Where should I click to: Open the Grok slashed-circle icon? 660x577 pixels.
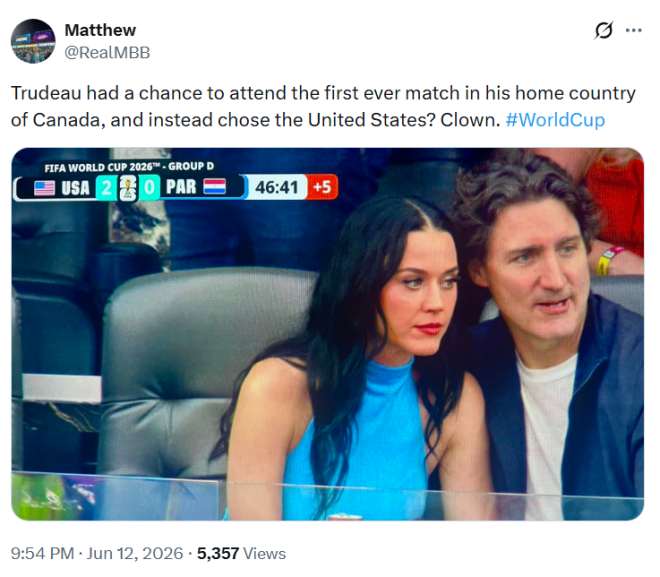(604, 30)
